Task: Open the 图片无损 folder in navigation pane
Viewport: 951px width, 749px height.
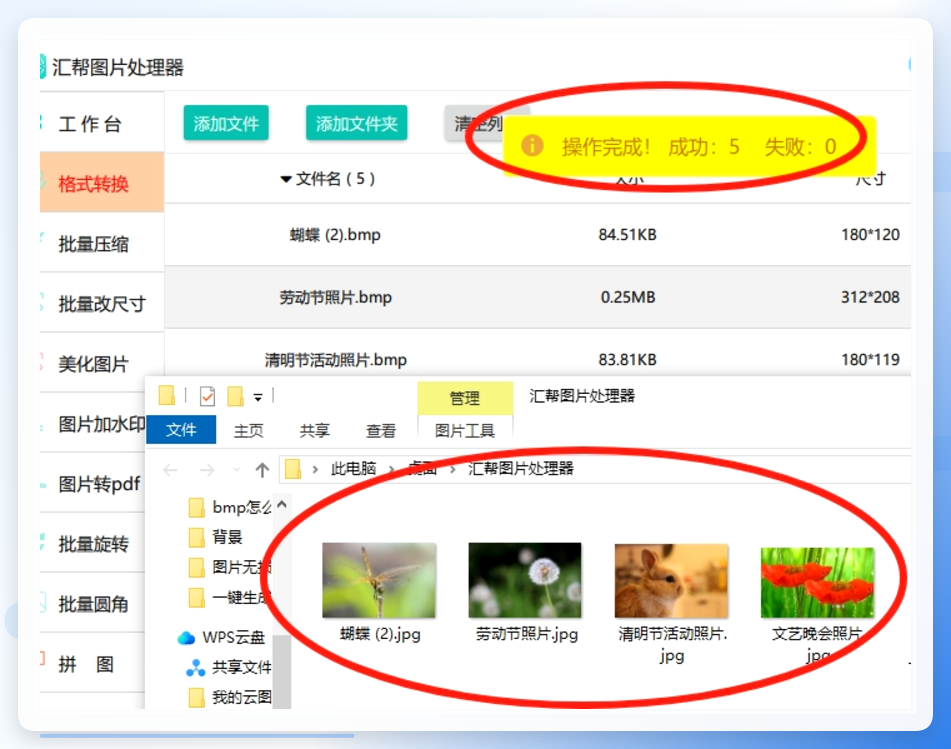Action: (229, 567)
